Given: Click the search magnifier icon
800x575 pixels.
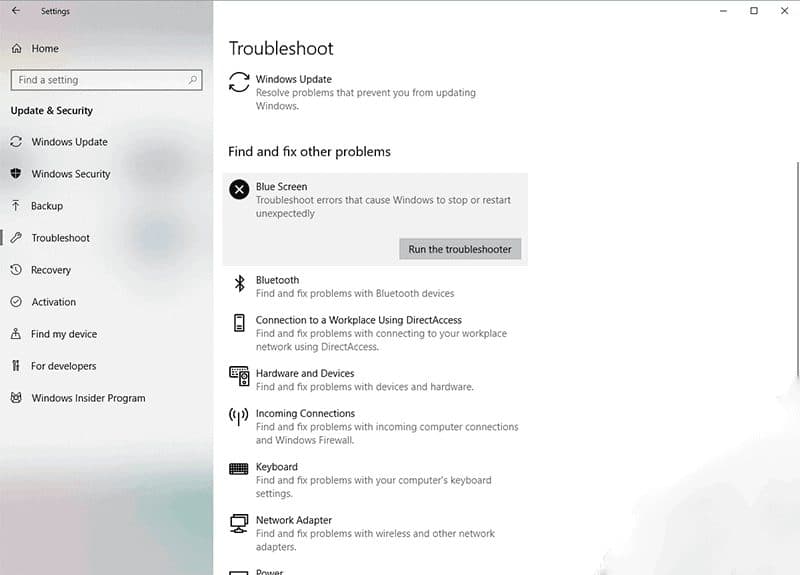Looking at the screenshot, I should coord(192,80).
